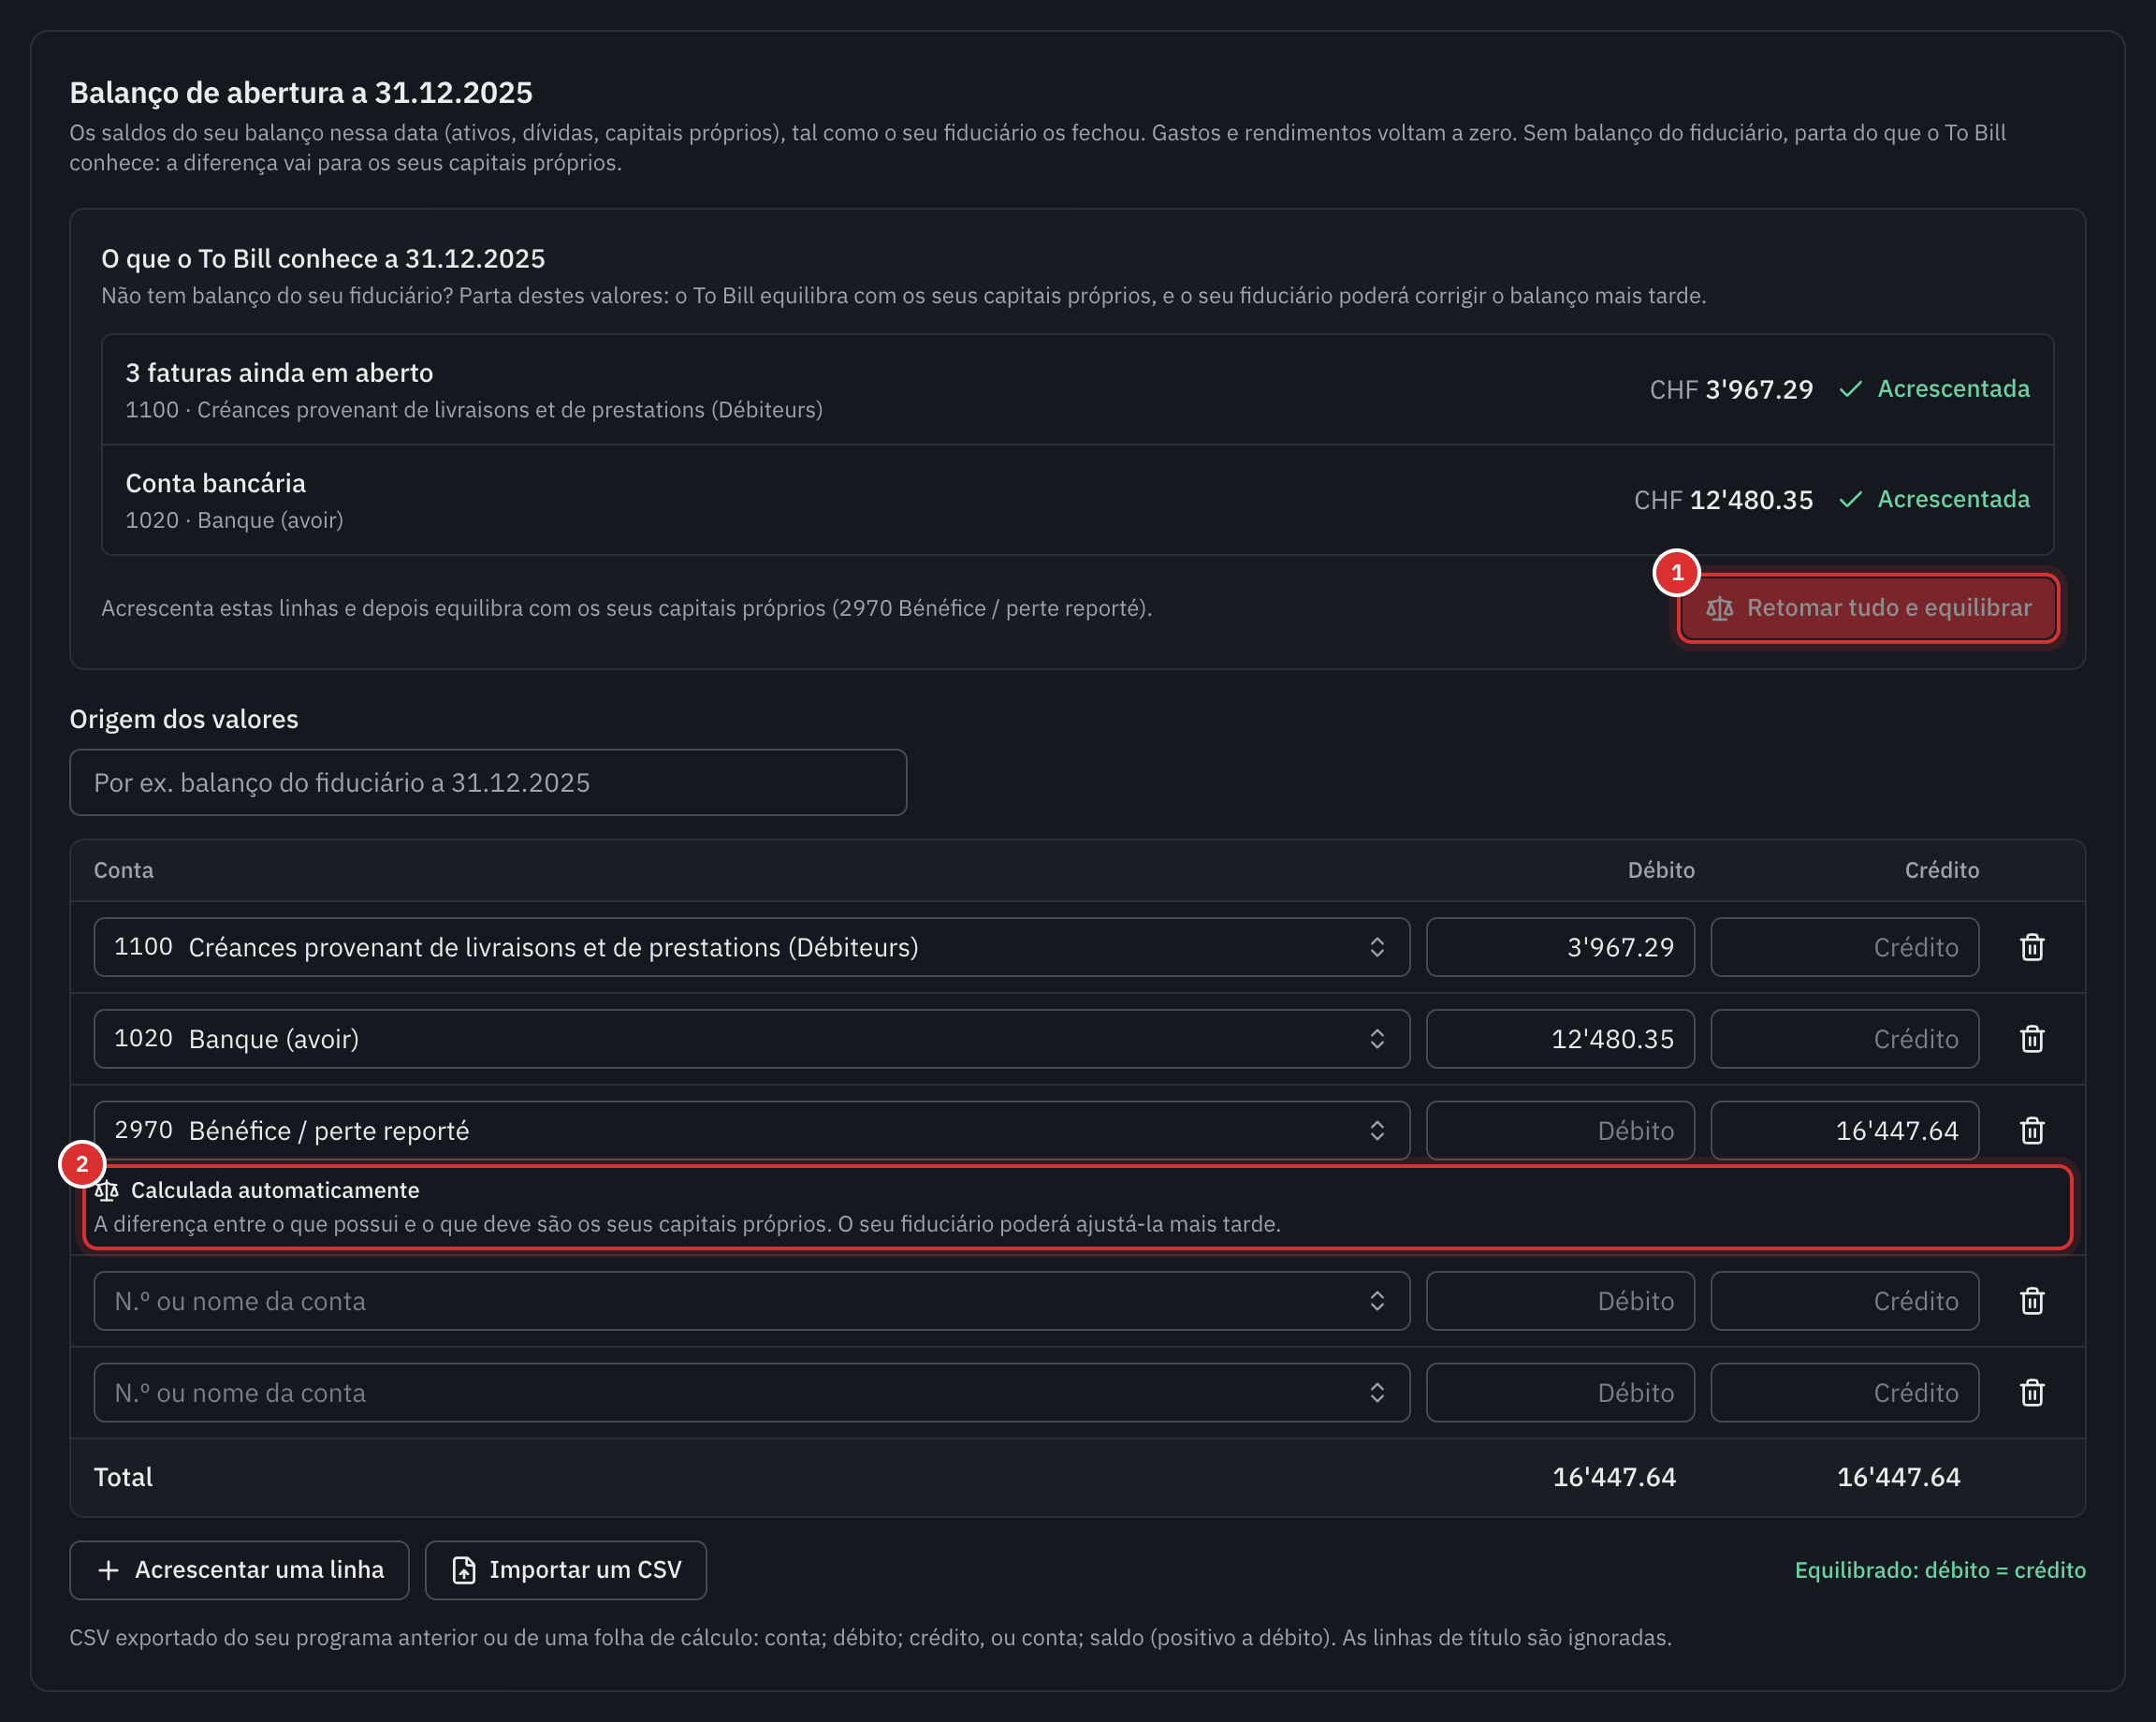This screenshot has height=1722, width=2156.
Task: Click checkmark next to 3'967.29 Acrescentada
Action: pos(1850,389)
